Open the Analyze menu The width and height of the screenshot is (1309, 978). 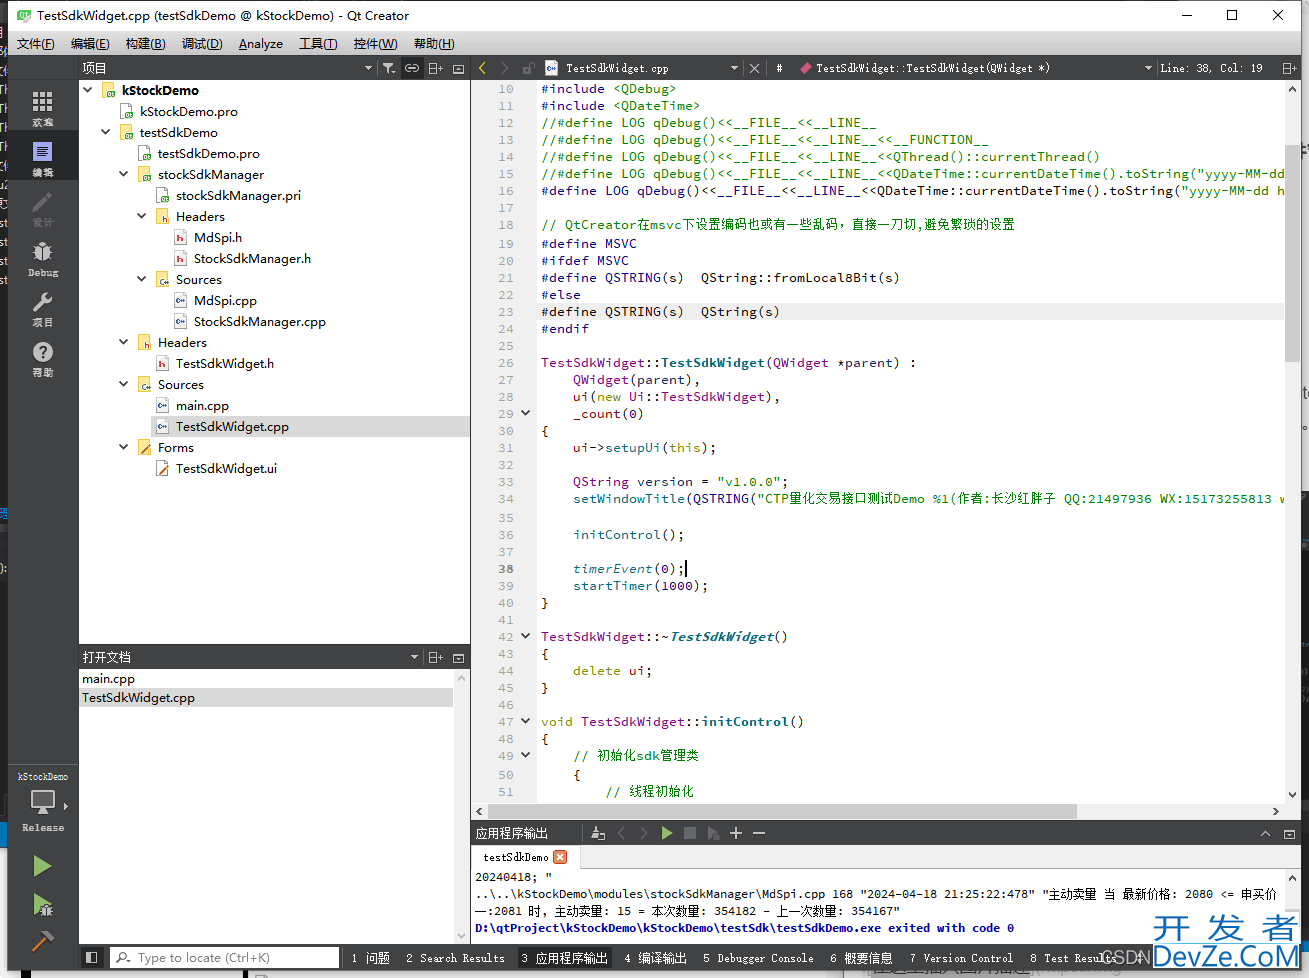tap(261, 44)
